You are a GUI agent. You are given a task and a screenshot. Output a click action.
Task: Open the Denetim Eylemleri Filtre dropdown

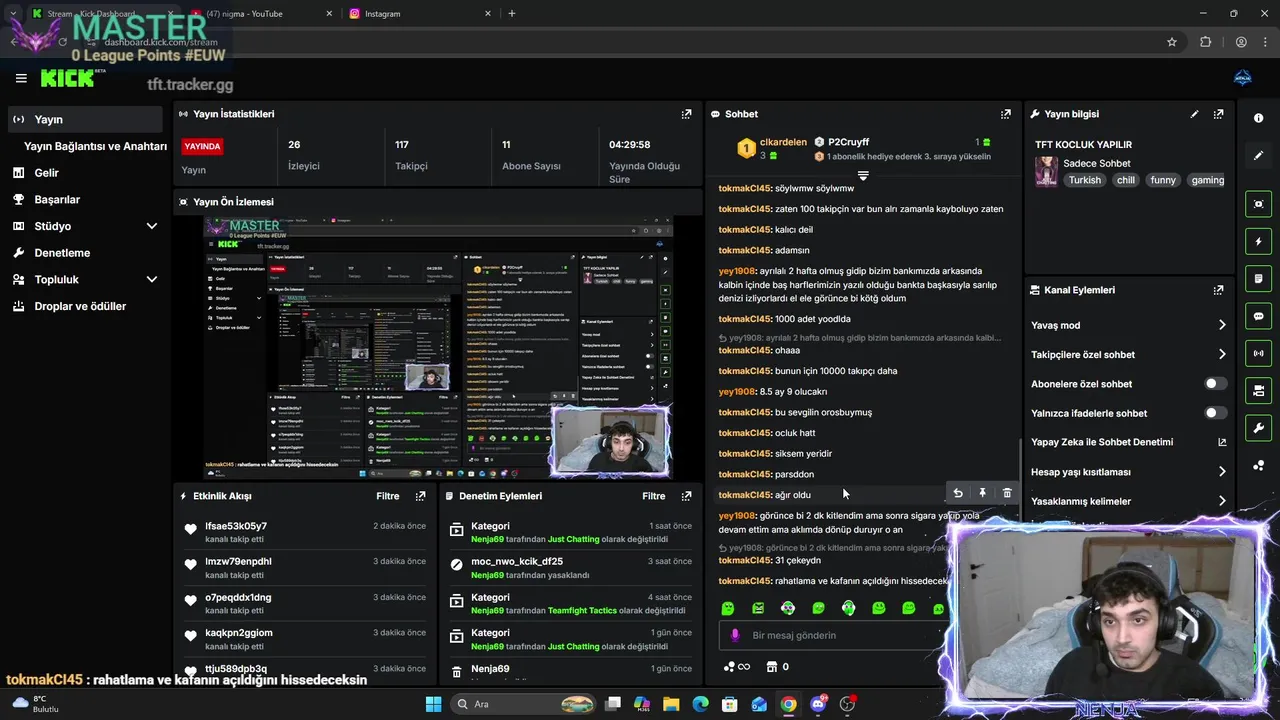[654, 496]
